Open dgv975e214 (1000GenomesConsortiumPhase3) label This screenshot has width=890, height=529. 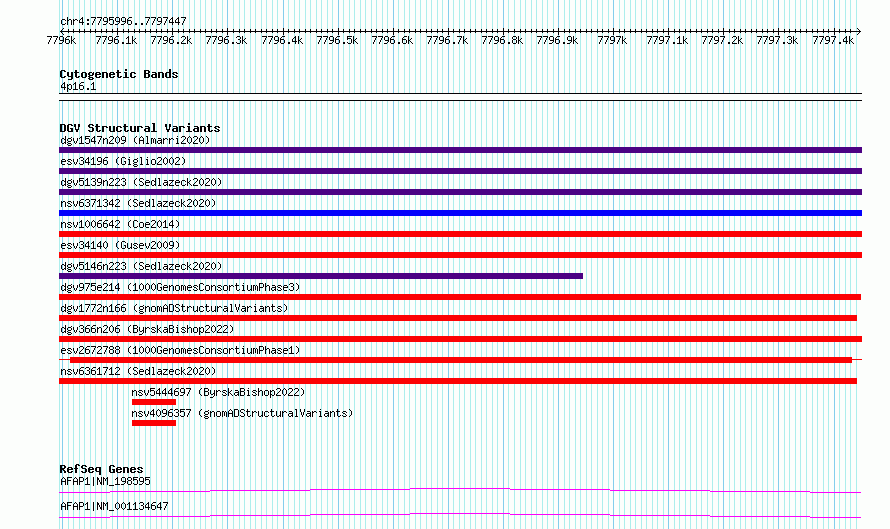tap(180, 287)
